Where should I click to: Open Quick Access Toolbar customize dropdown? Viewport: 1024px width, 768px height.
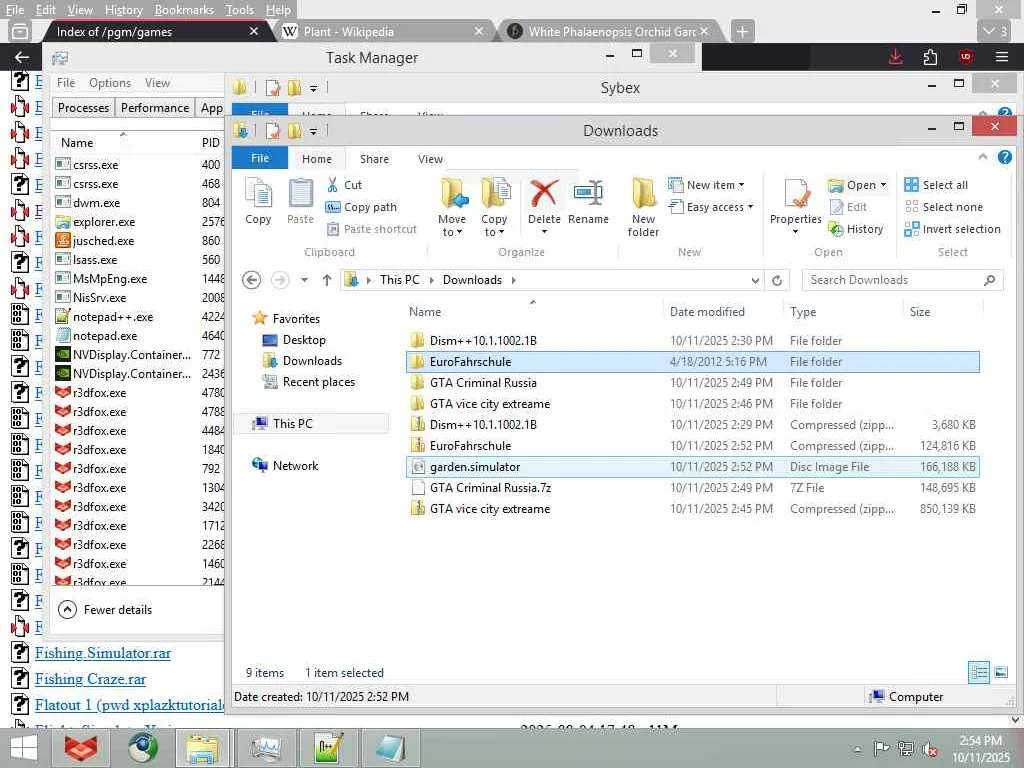[x=313, y=132]
